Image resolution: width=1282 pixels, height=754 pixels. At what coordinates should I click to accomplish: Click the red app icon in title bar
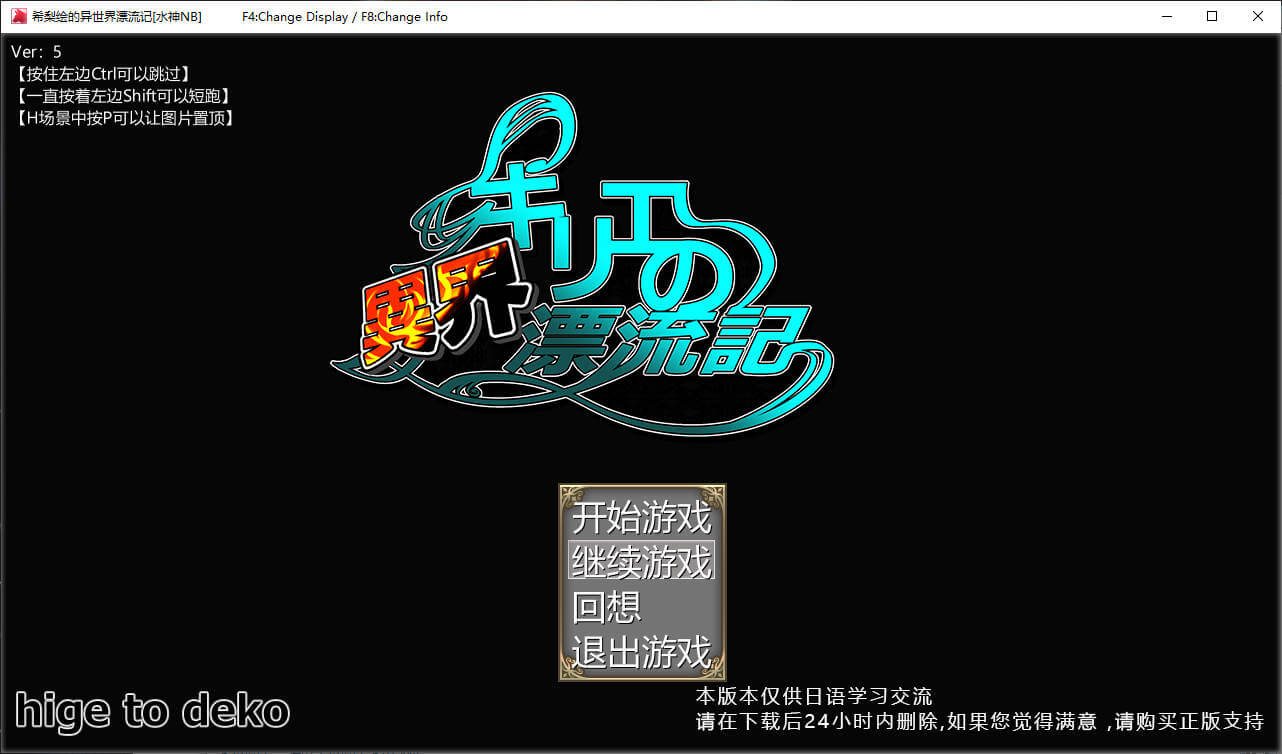(18, 16)
